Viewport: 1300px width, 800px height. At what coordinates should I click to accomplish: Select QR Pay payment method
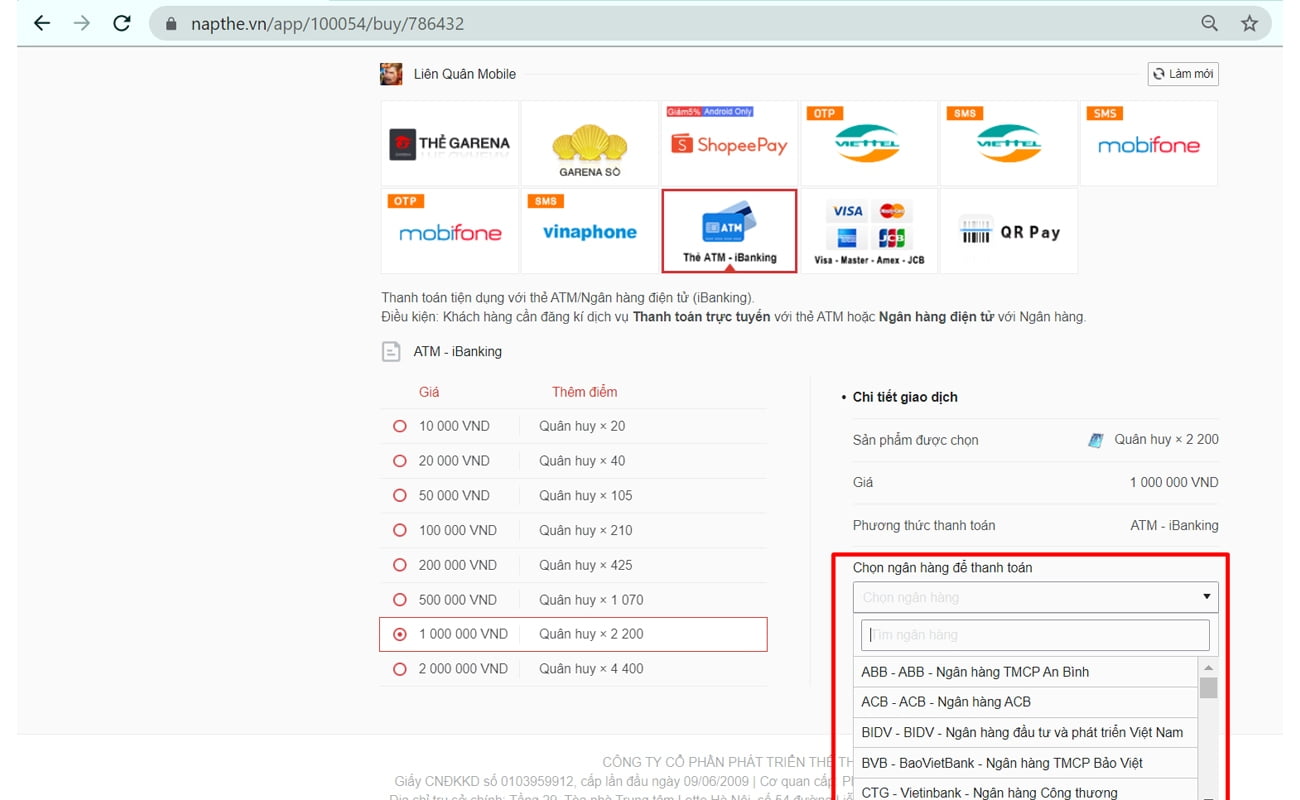1009,231
